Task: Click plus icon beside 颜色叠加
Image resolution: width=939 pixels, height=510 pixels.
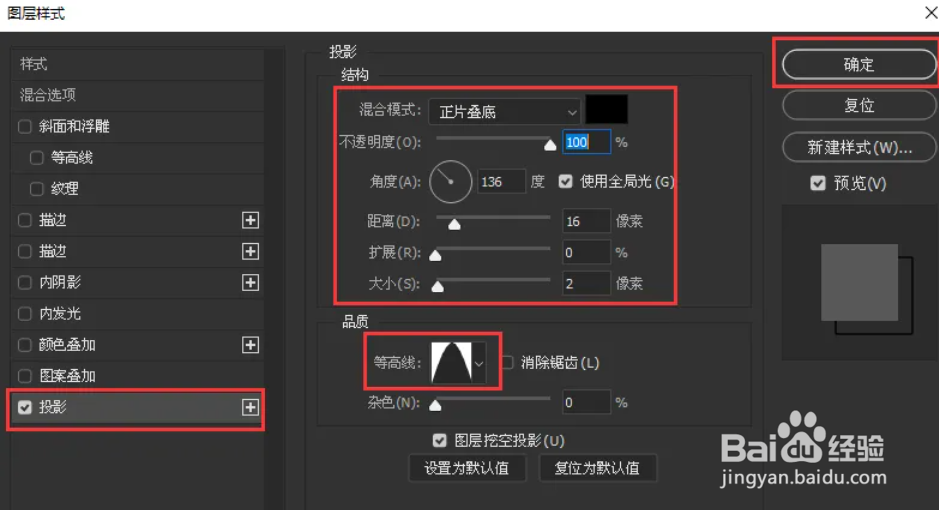Action: point(250,345)
